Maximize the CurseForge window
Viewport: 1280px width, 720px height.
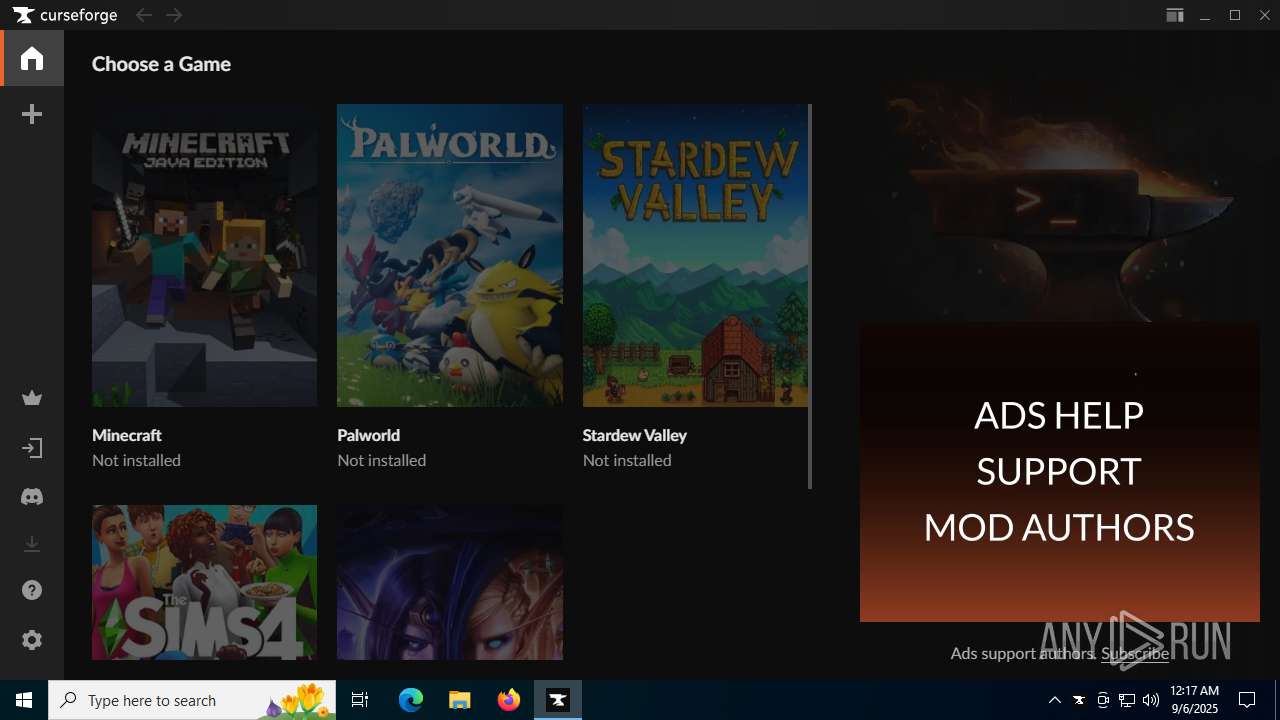point(1235,15)
